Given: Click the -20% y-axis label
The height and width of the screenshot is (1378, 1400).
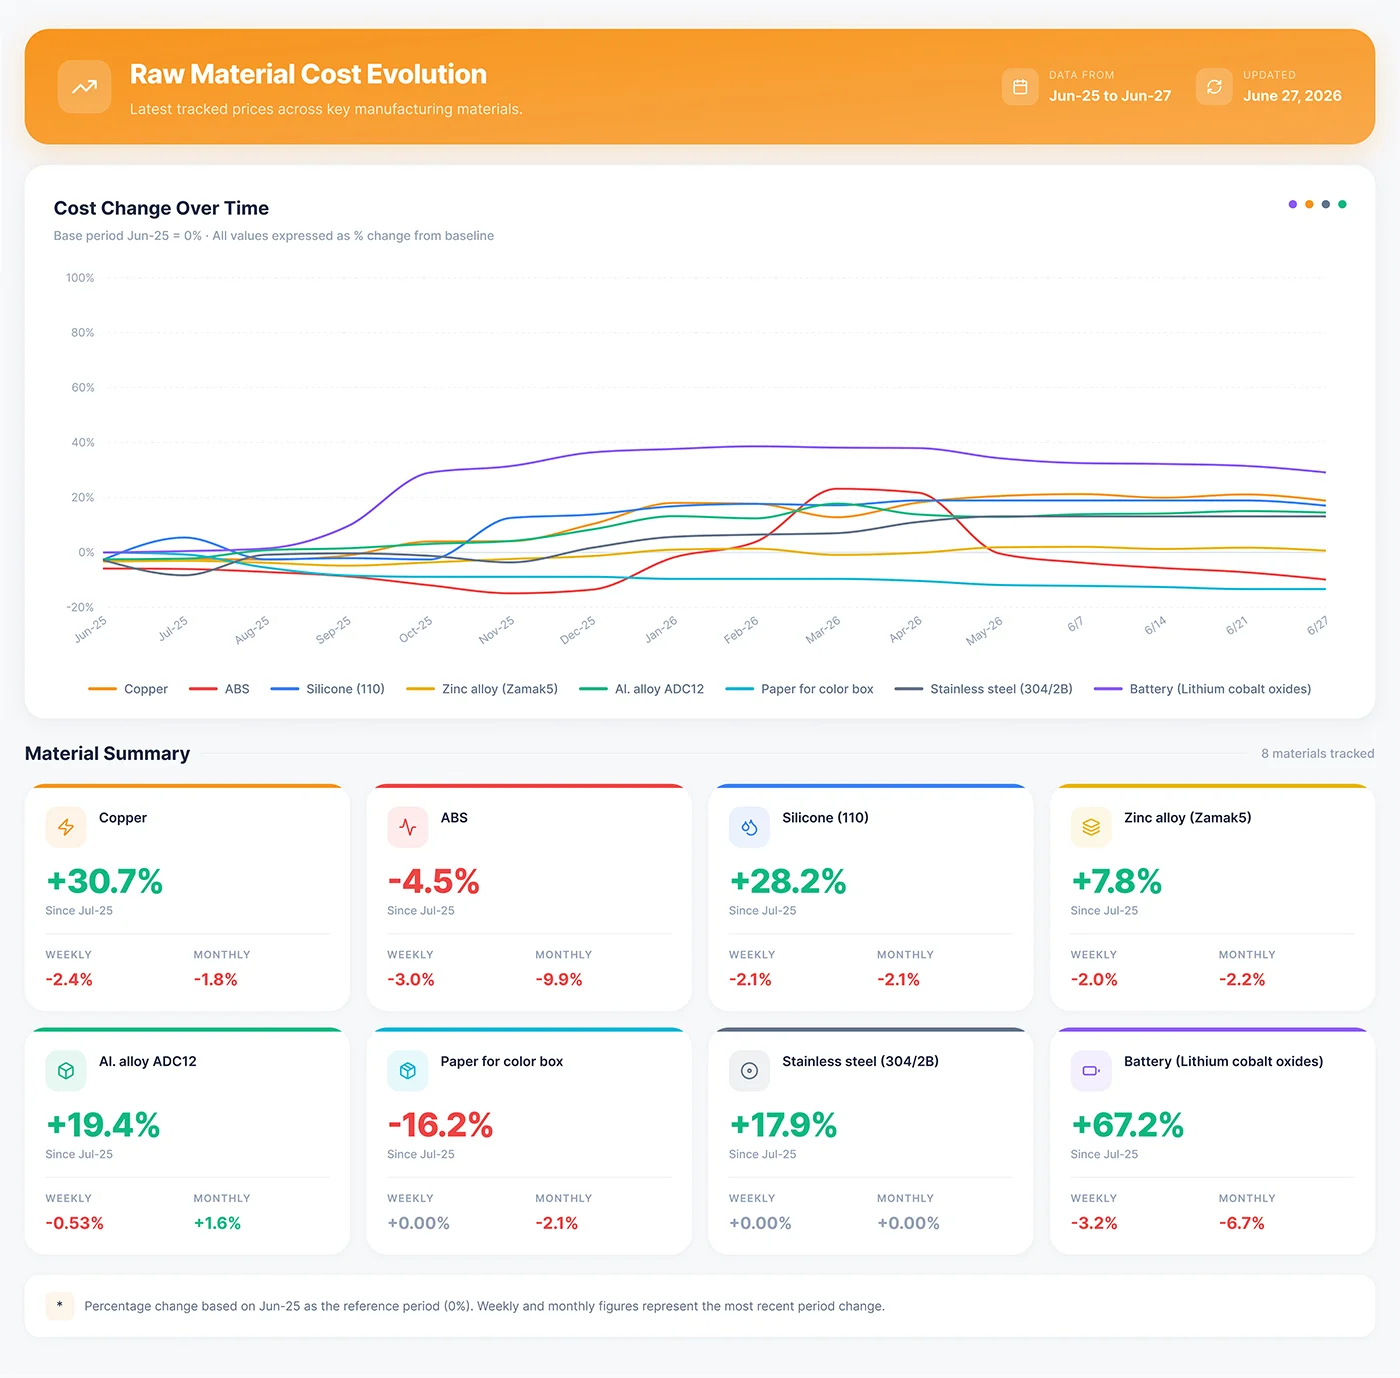Looking at the screenshot, I should tap(80, 608).
